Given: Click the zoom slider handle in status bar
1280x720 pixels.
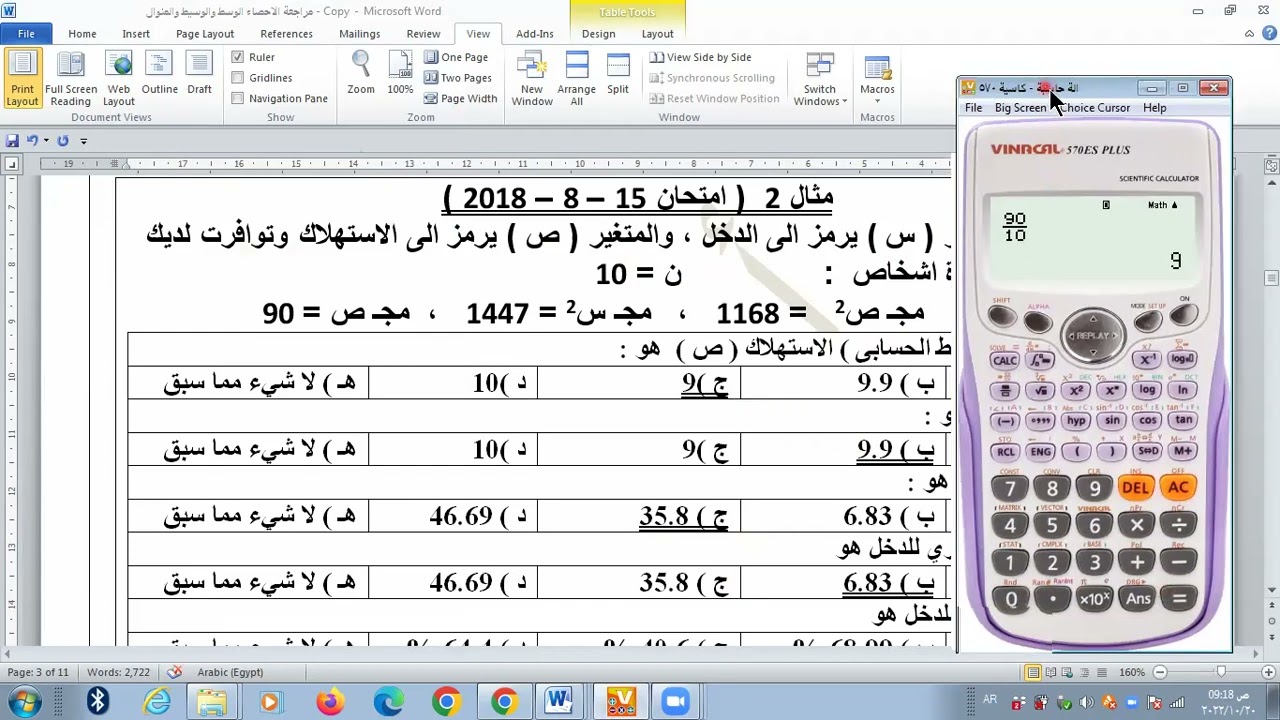Looking at the screenshot, I should coord(1221,672).
